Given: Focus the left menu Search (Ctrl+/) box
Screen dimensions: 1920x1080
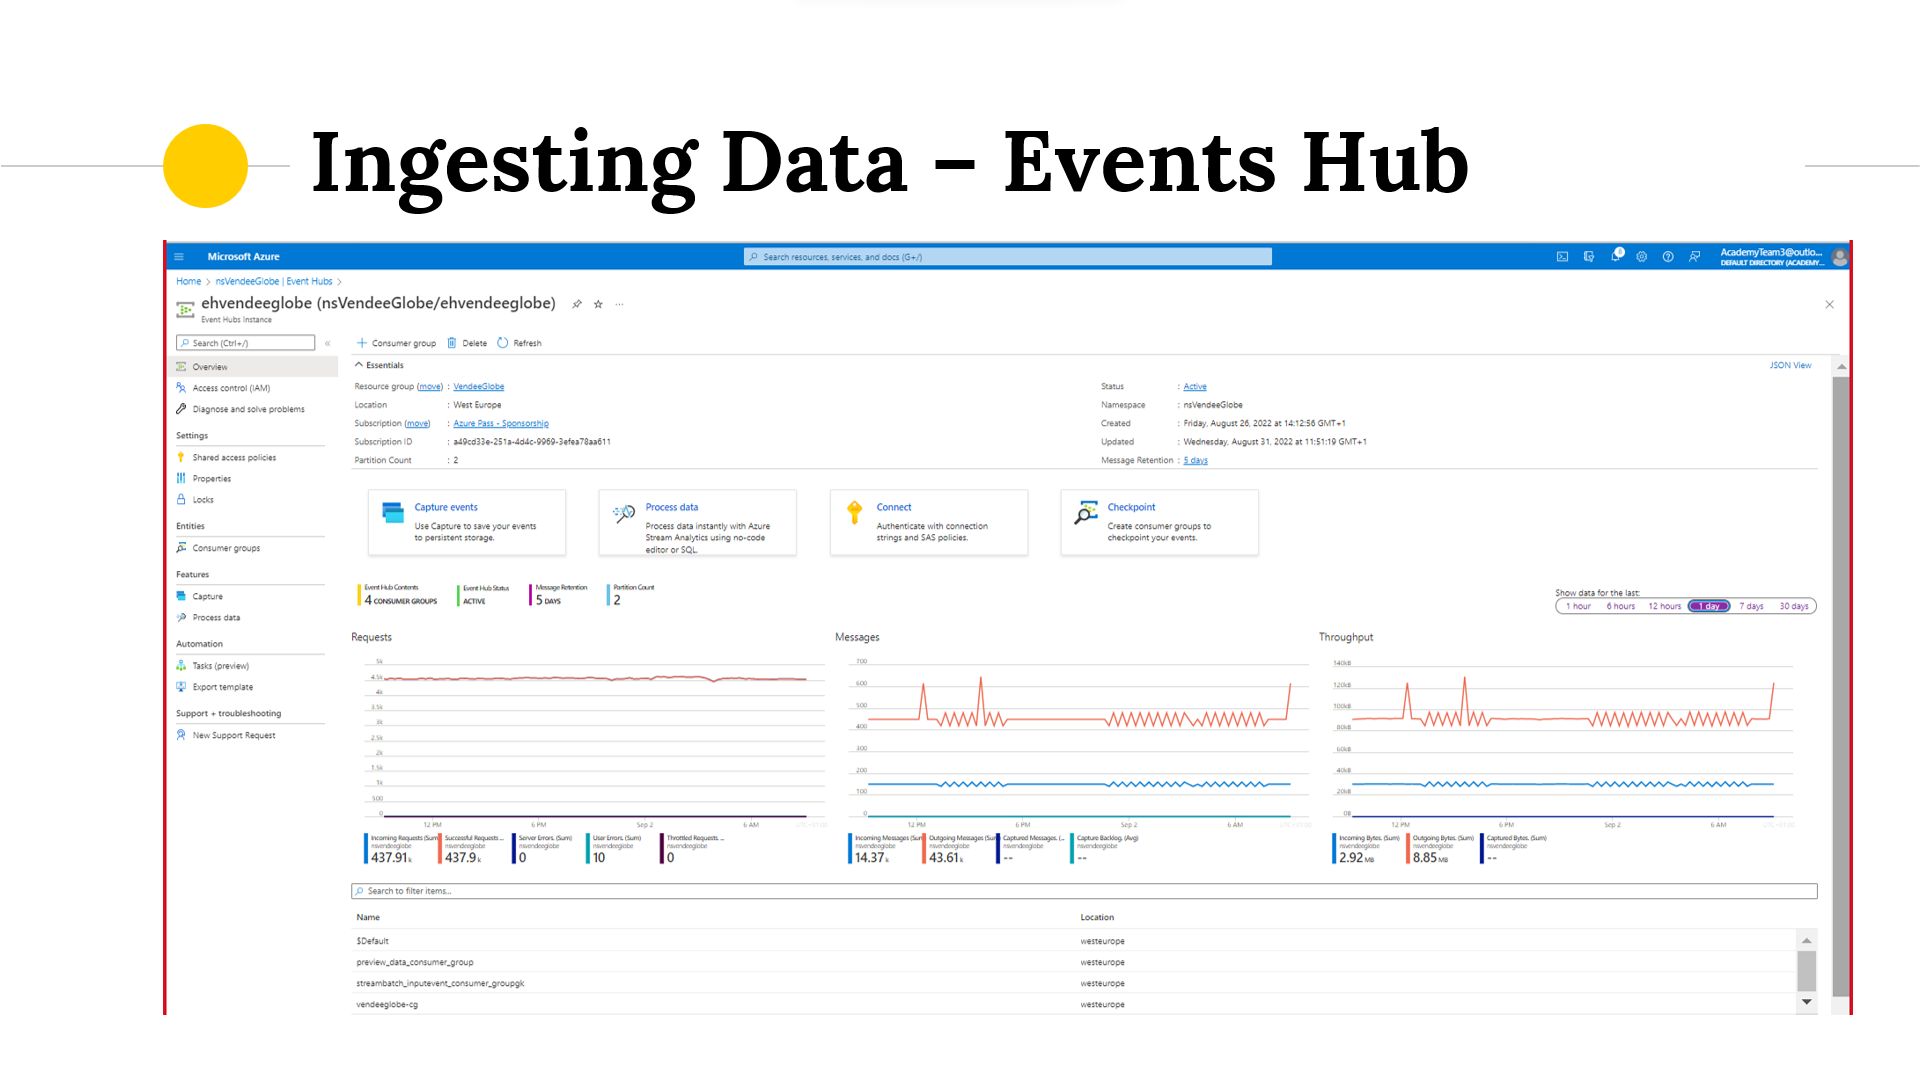Looking at the screenshot, I should [246, 343].
